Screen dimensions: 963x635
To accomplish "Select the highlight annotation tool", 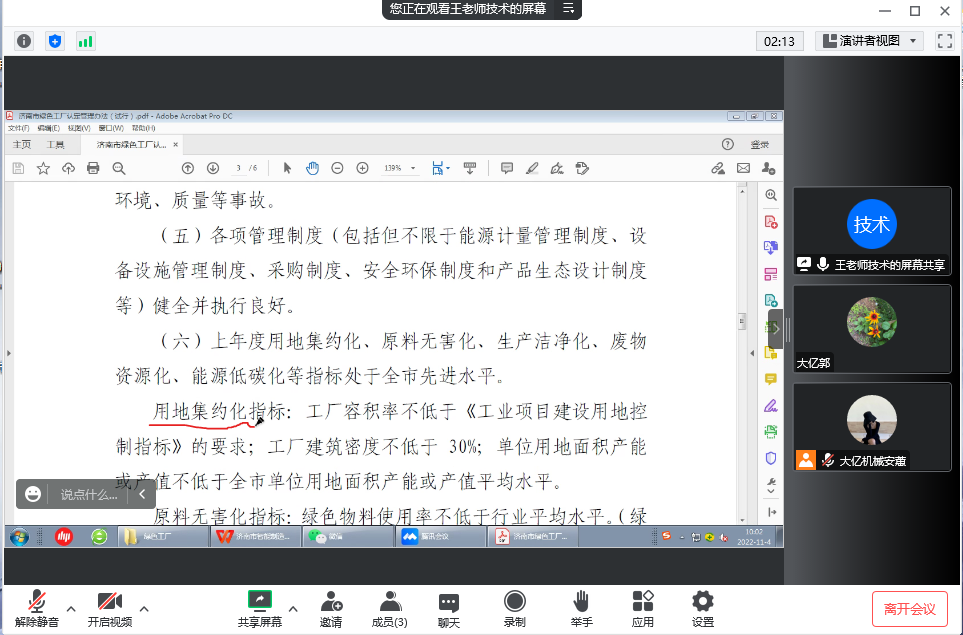I will [532, 168].
